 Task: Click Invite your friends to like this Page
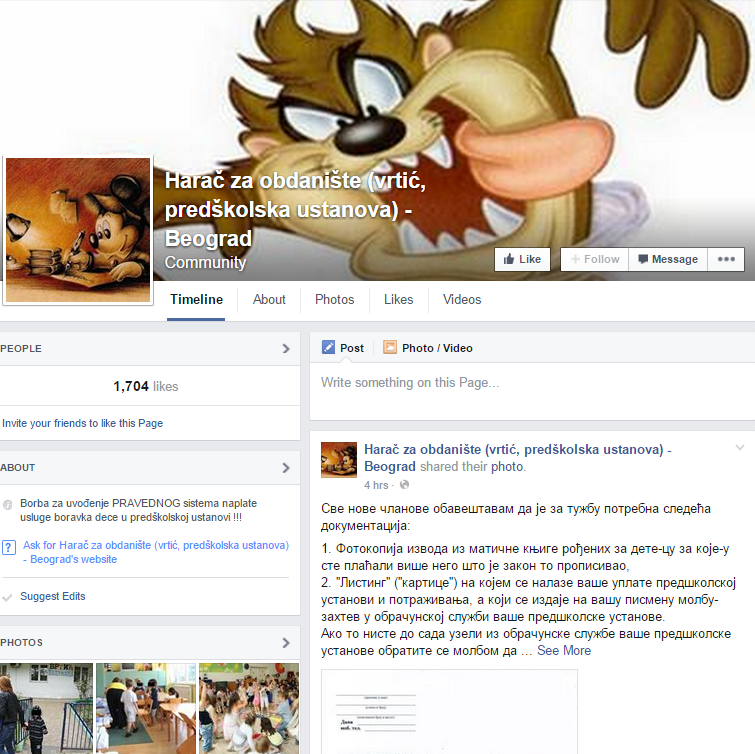pyautogui.click(x=83, y=423)
